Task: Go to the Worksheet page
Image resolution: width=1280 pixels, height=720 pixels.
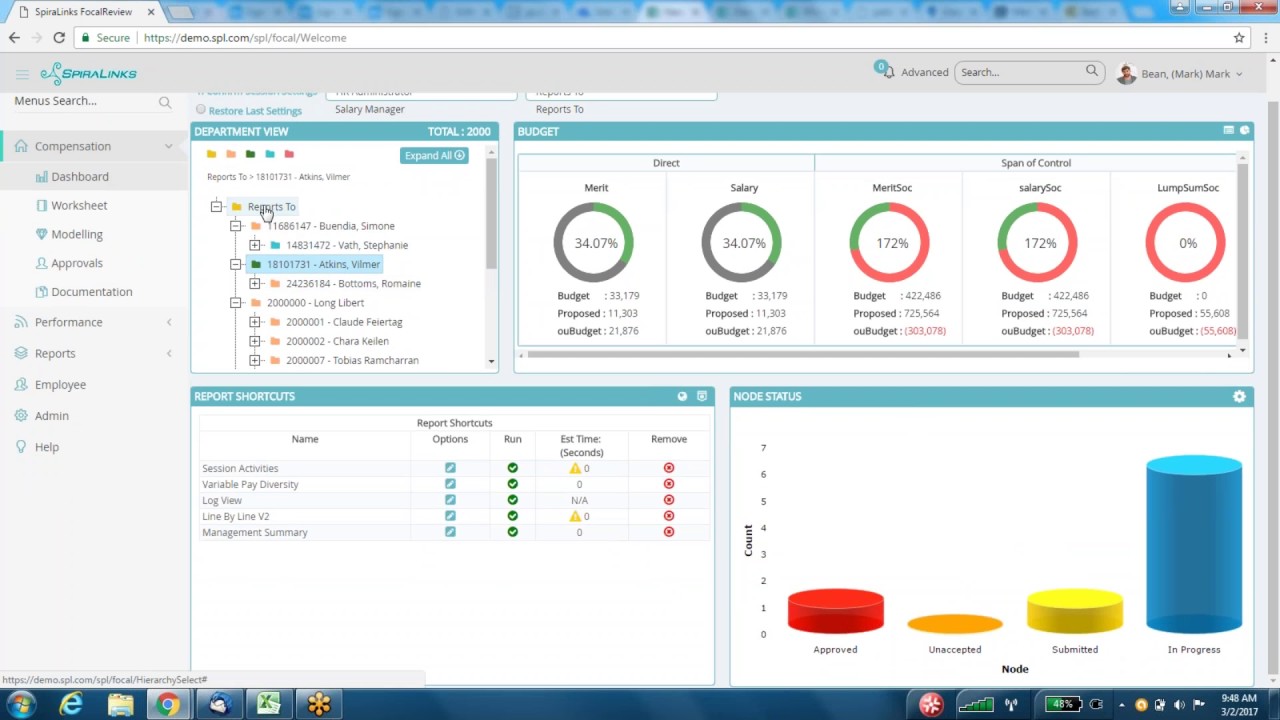Action: click(x=79, y=206)
